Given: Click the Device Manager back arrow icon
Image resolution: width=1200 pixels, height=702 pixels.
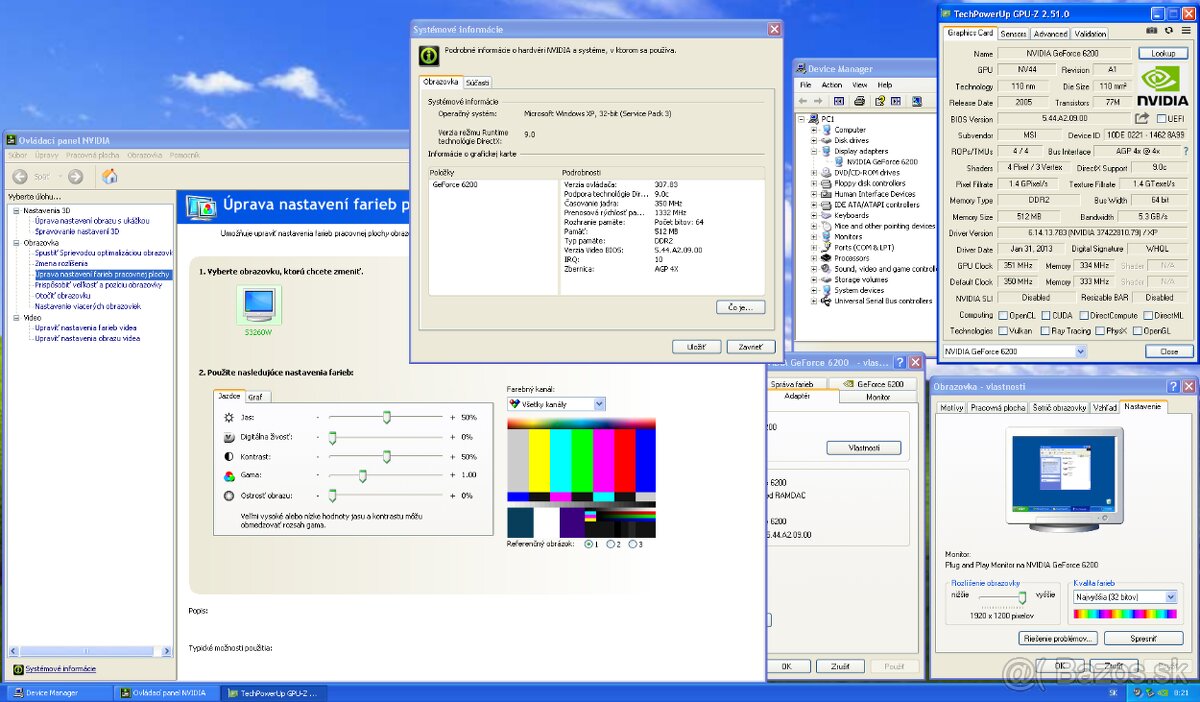Looking at the screenshot, I should 803,101.
